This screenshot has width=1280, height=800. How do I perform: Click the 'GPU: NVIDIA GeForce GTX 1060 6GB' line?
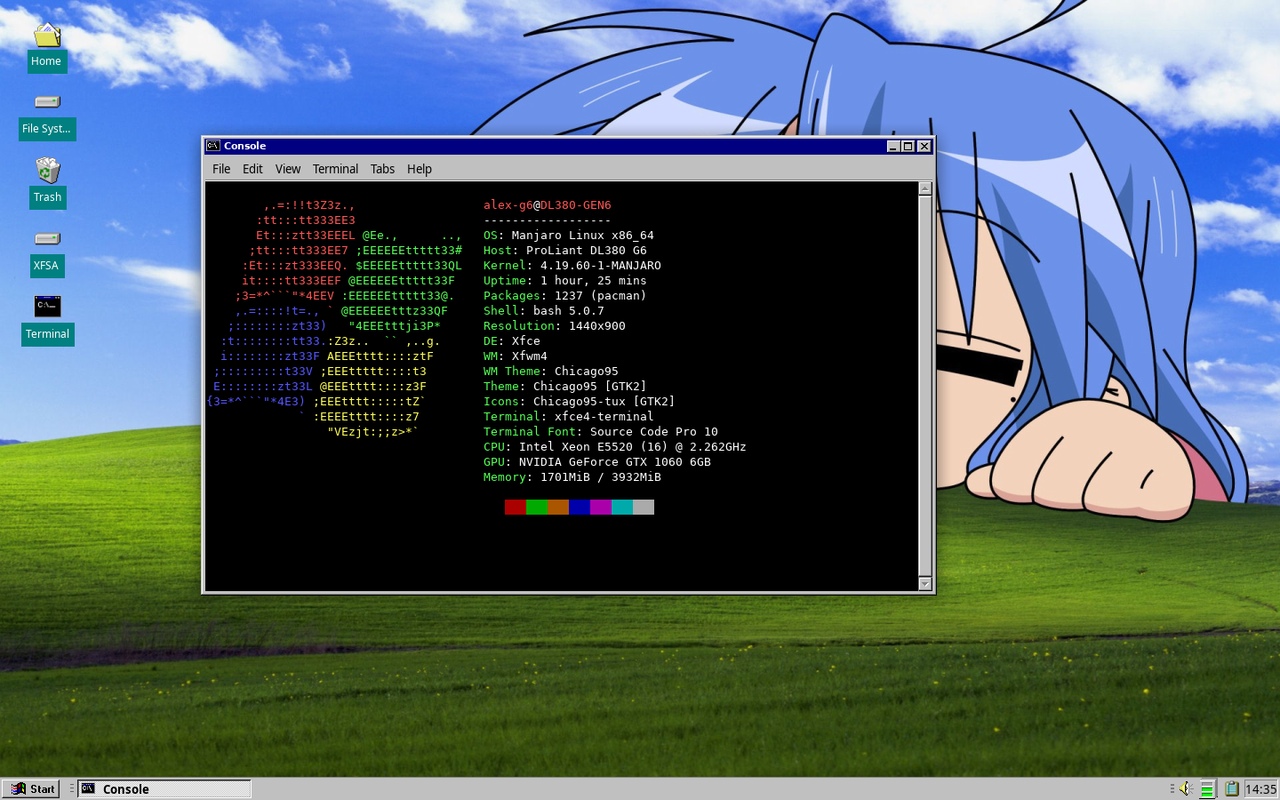(597, 462)
